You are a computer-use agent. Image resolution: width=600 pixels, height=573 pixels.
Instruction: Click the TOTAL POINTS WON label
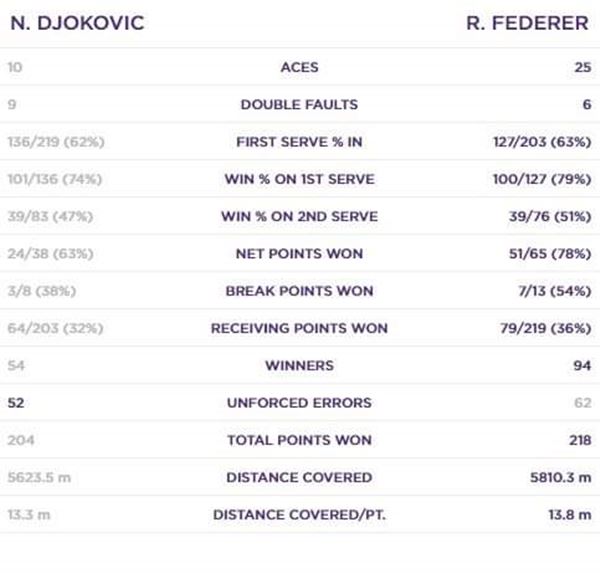point(299,440)
